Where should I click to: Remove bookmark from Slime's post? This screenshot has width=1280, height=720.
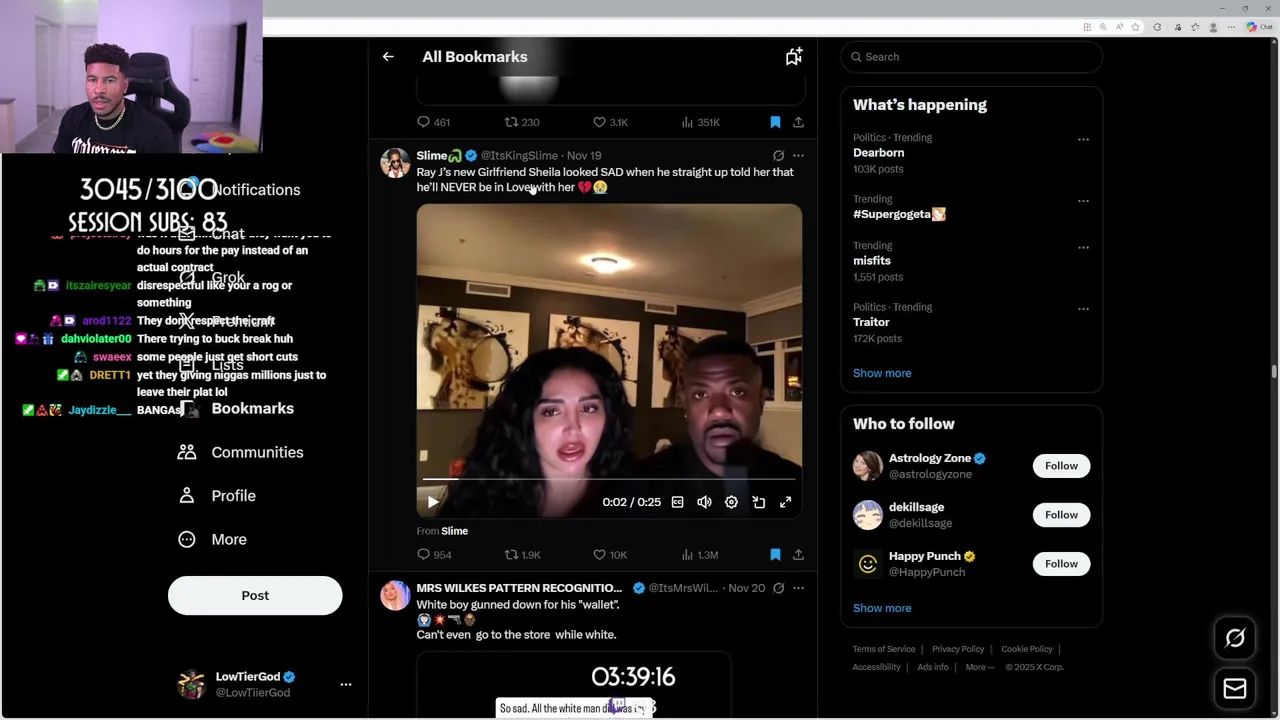click(x=775, y=555)
